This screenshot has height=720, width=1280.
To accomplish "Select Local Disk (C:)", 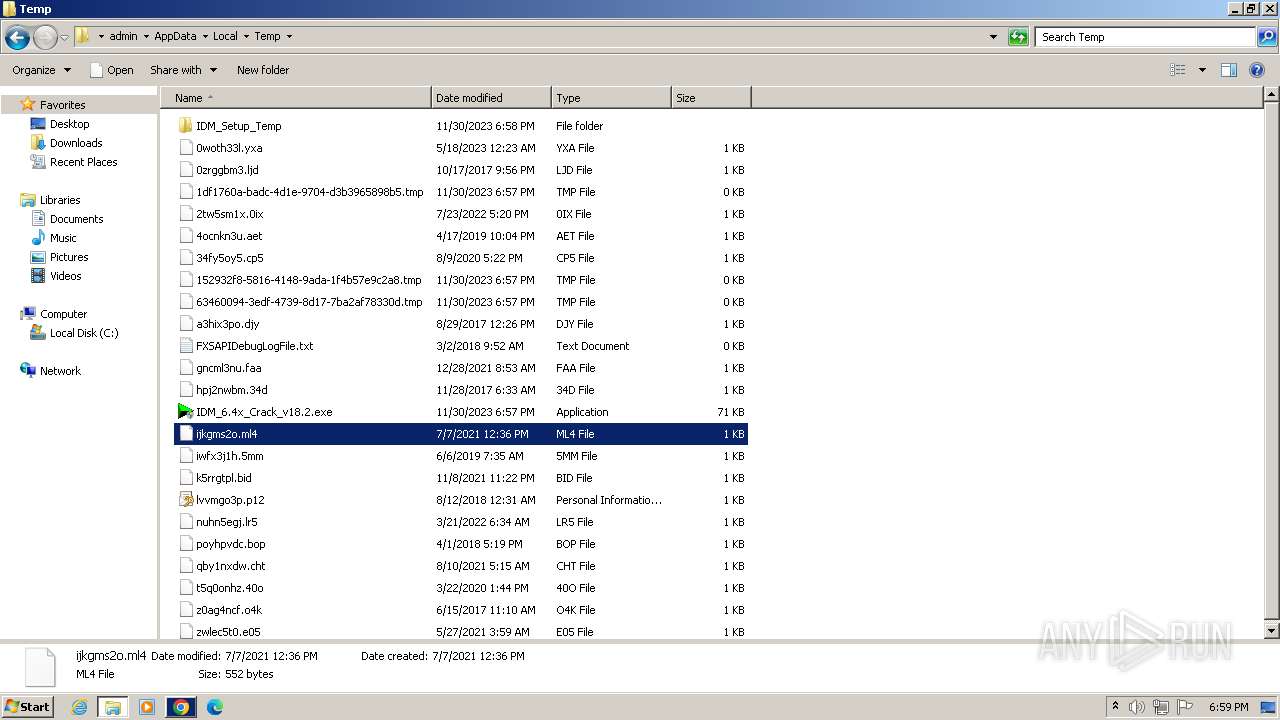I will 84,333.
